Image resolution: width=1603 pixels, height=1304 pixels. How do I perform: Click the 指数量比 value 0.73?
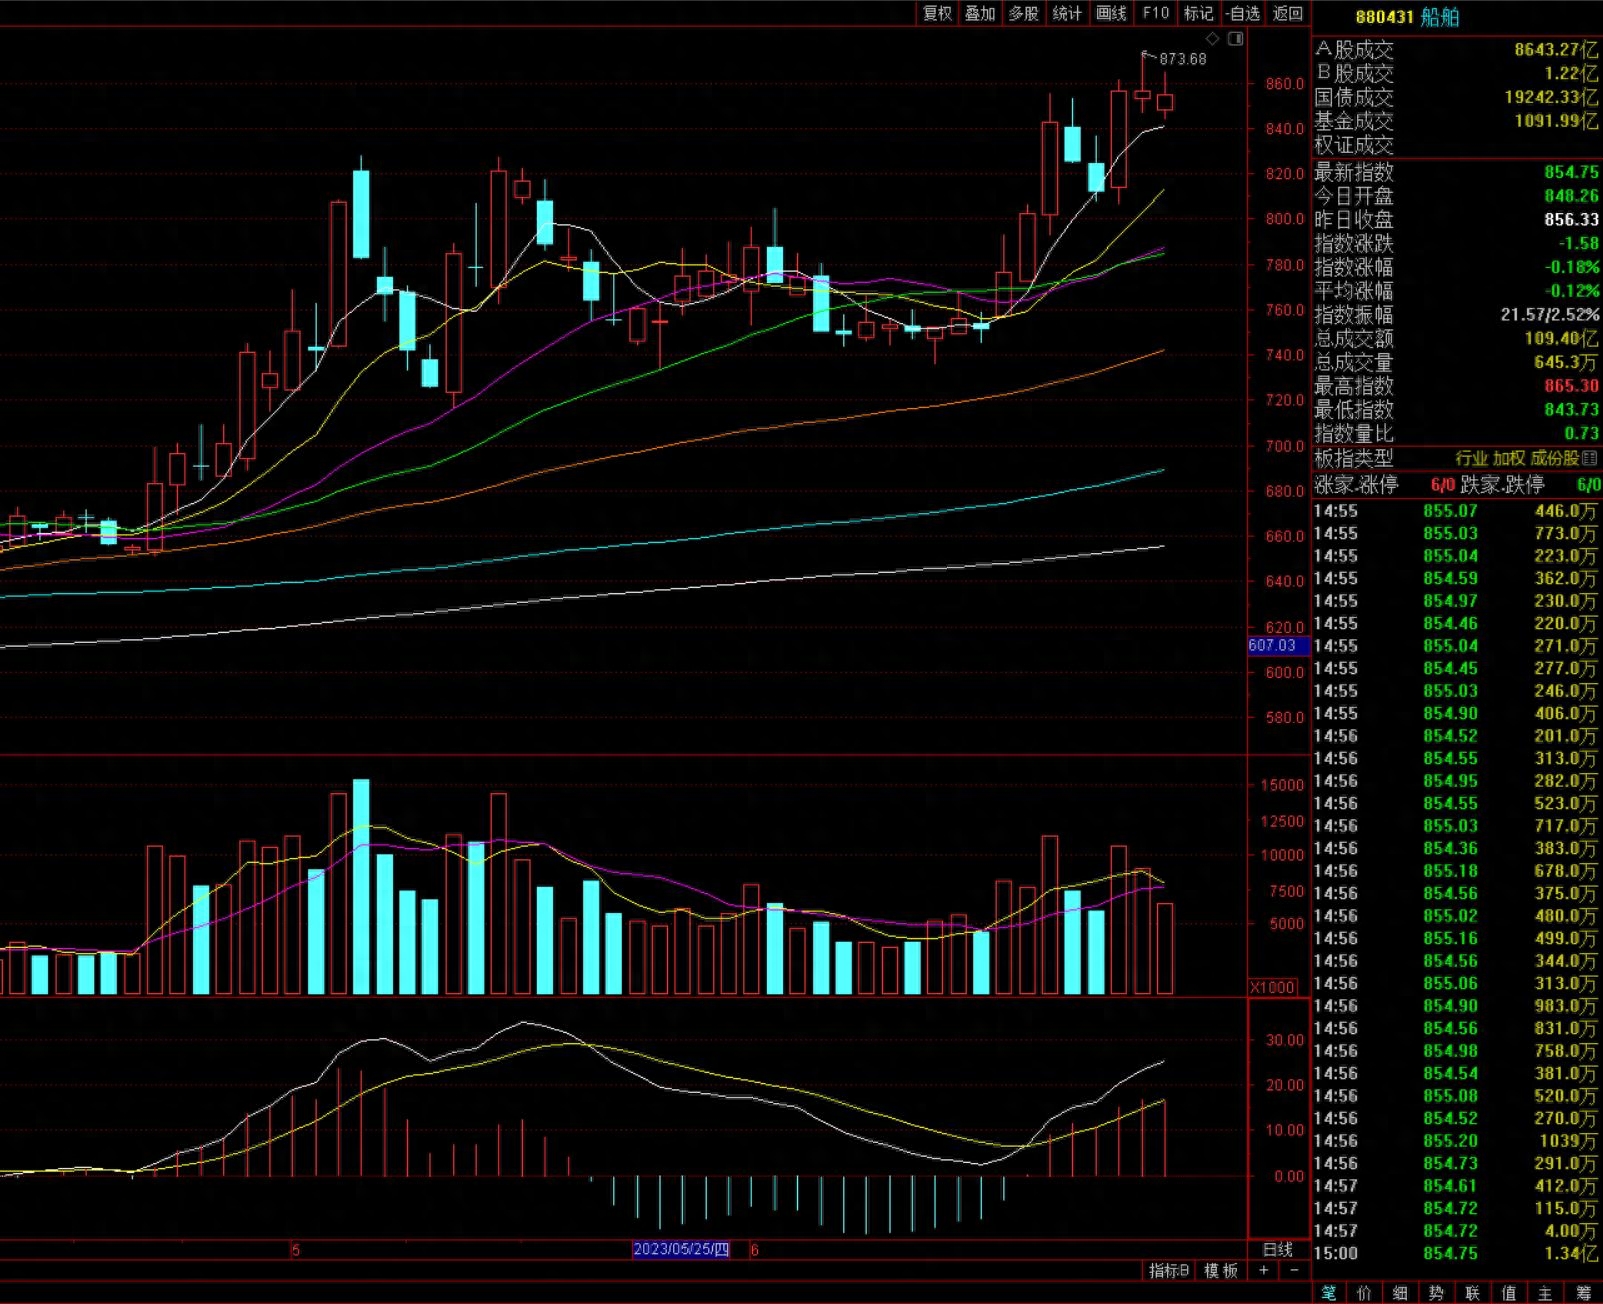coord(1582,433)
